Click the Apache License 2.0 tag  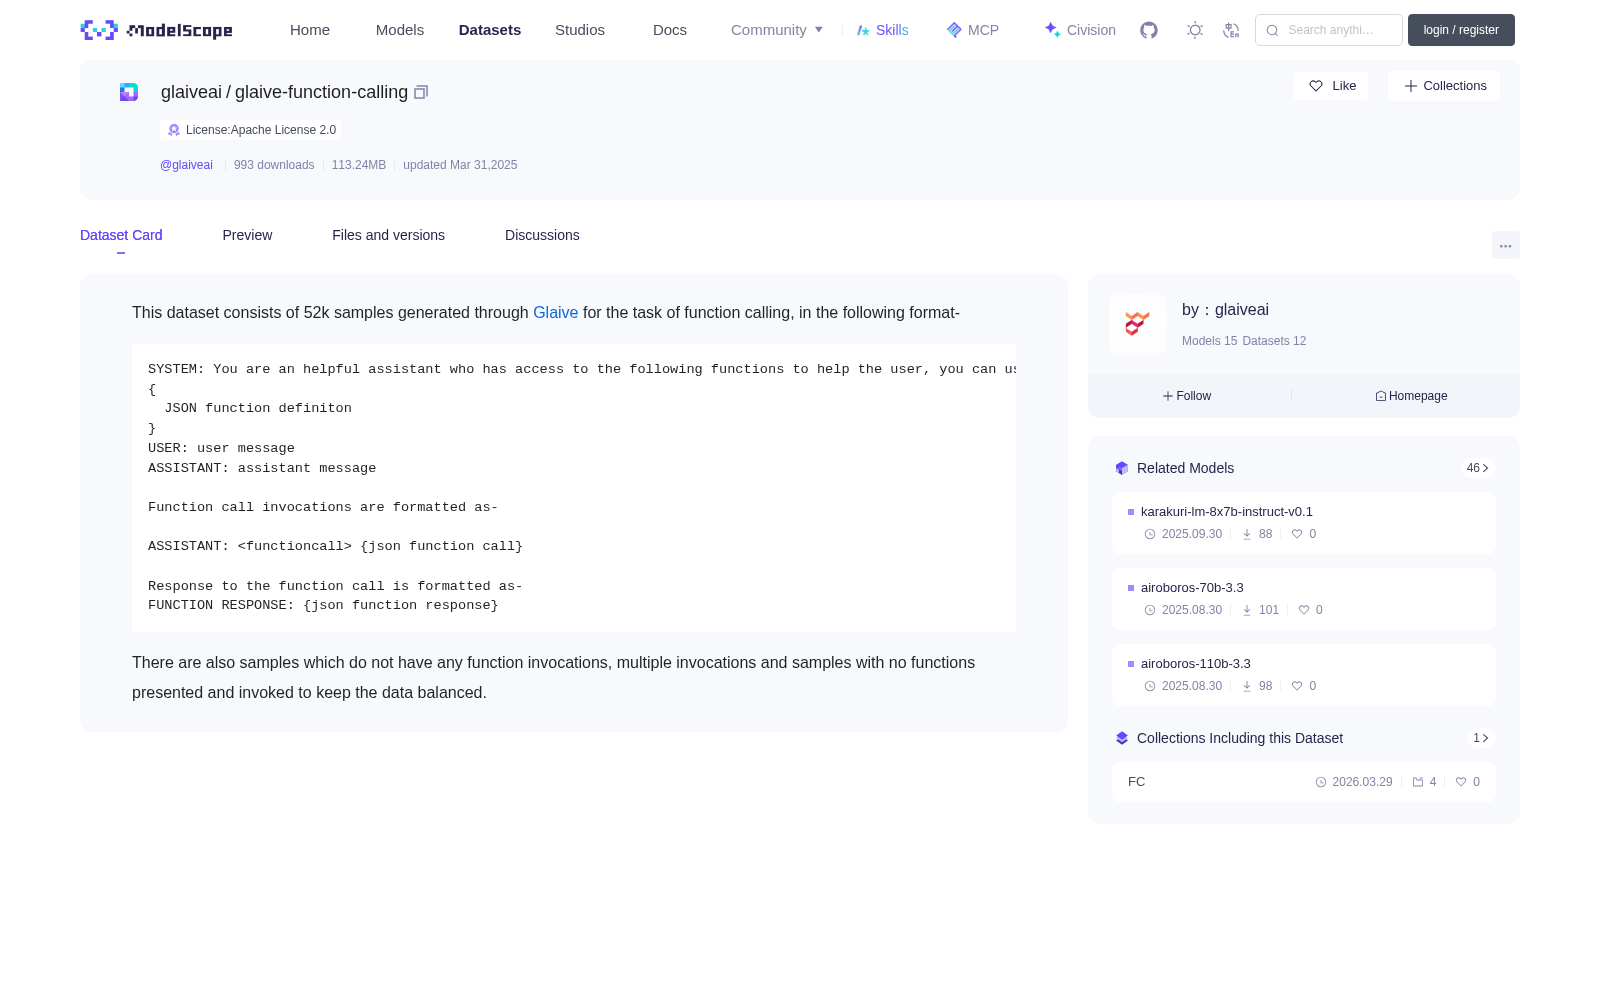click(x=251, y=130)
